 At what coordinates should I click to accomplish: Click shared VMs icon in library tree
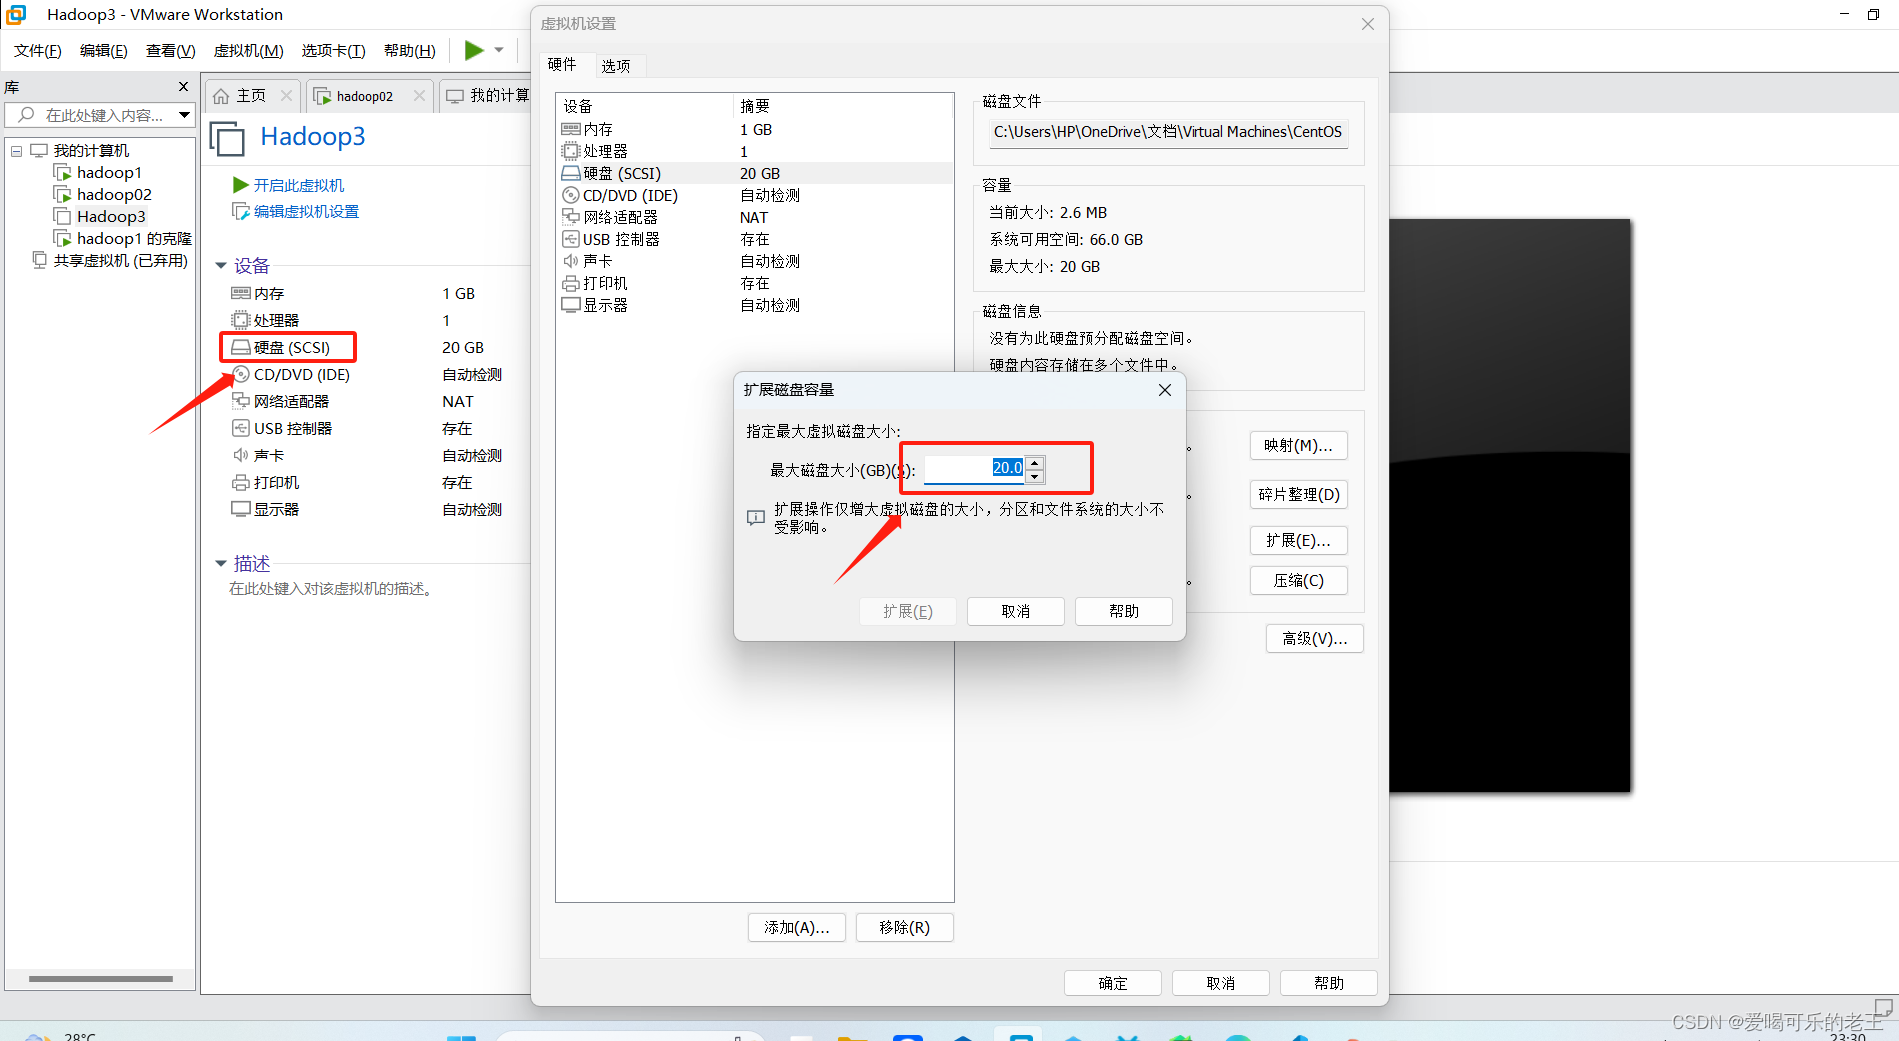(x=39, y=260)
